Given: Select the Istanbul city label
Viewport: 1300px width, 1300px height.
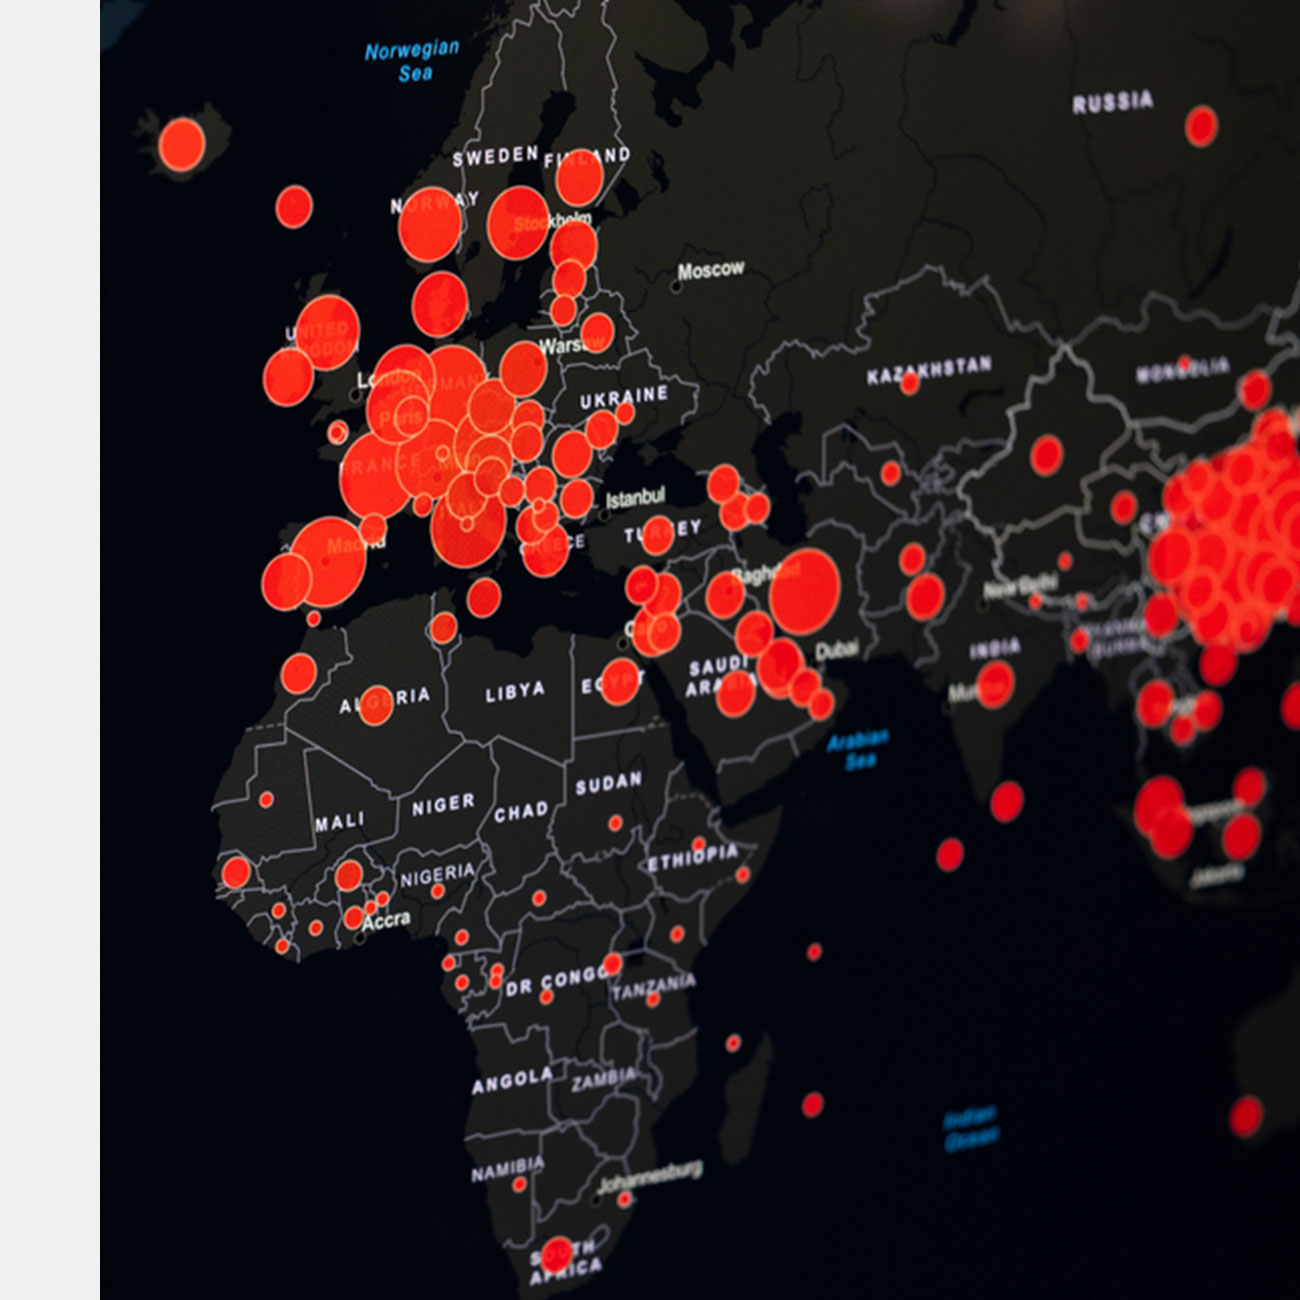Looking at the screenshot, I should [635, 497].
